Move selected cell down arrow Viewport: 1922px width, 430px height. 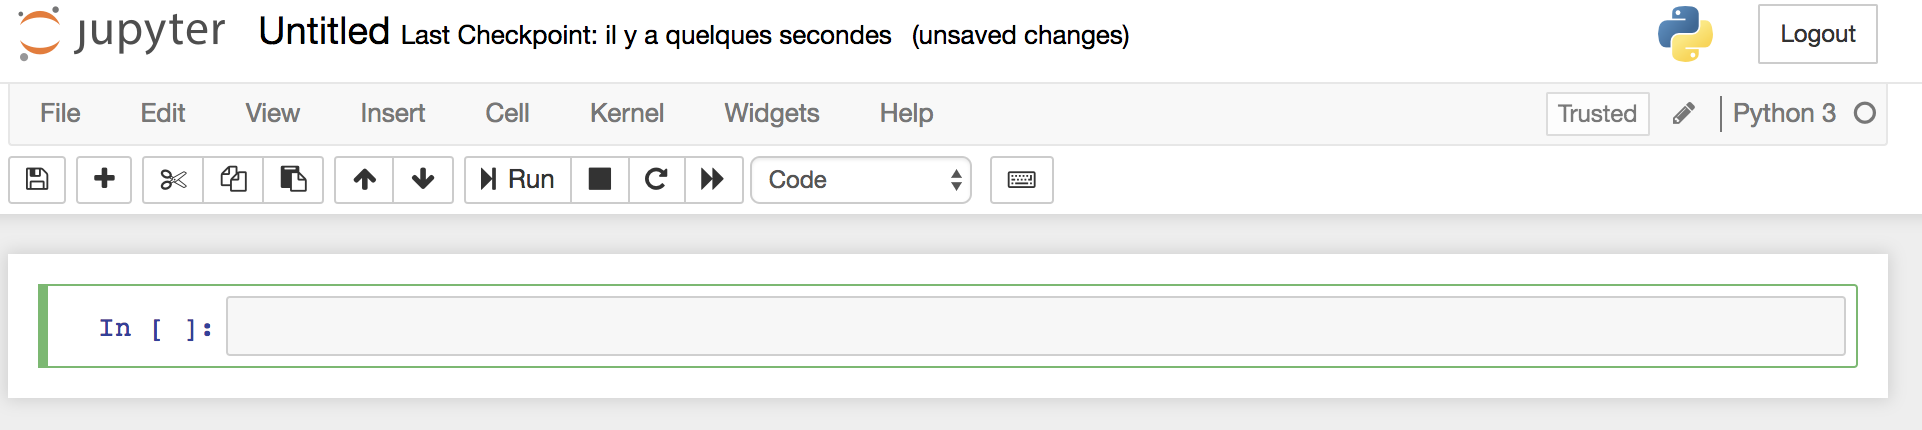click(x=423, y=180)
